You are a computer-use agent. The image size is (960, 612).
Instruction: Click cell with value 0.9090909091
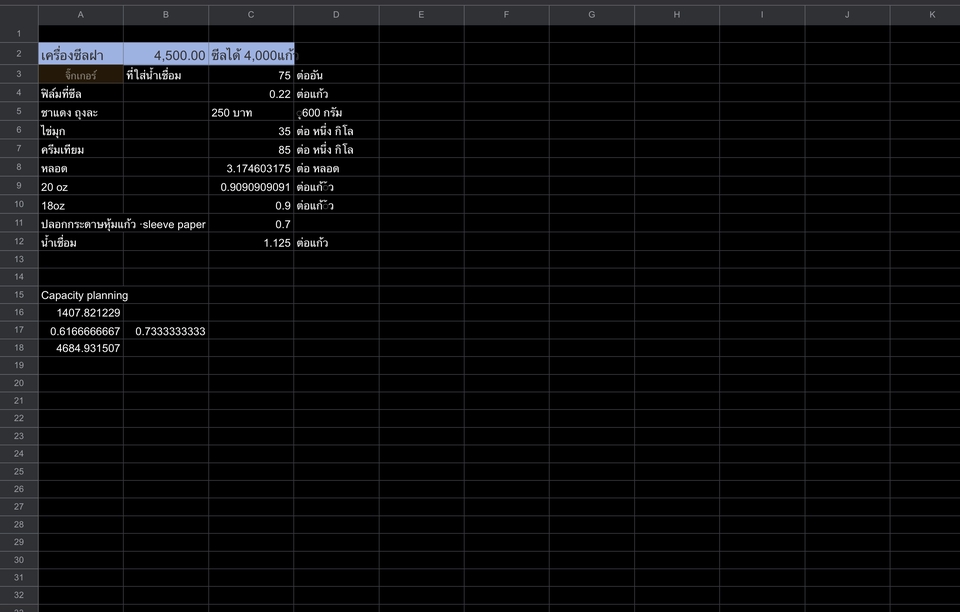[x=251, y=187]
